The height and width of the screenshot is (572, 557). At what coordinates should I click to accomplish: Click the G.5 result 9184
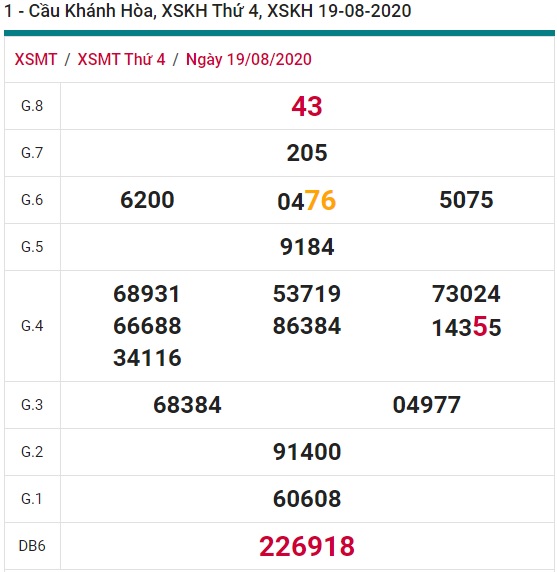click(x=307, y=247)
